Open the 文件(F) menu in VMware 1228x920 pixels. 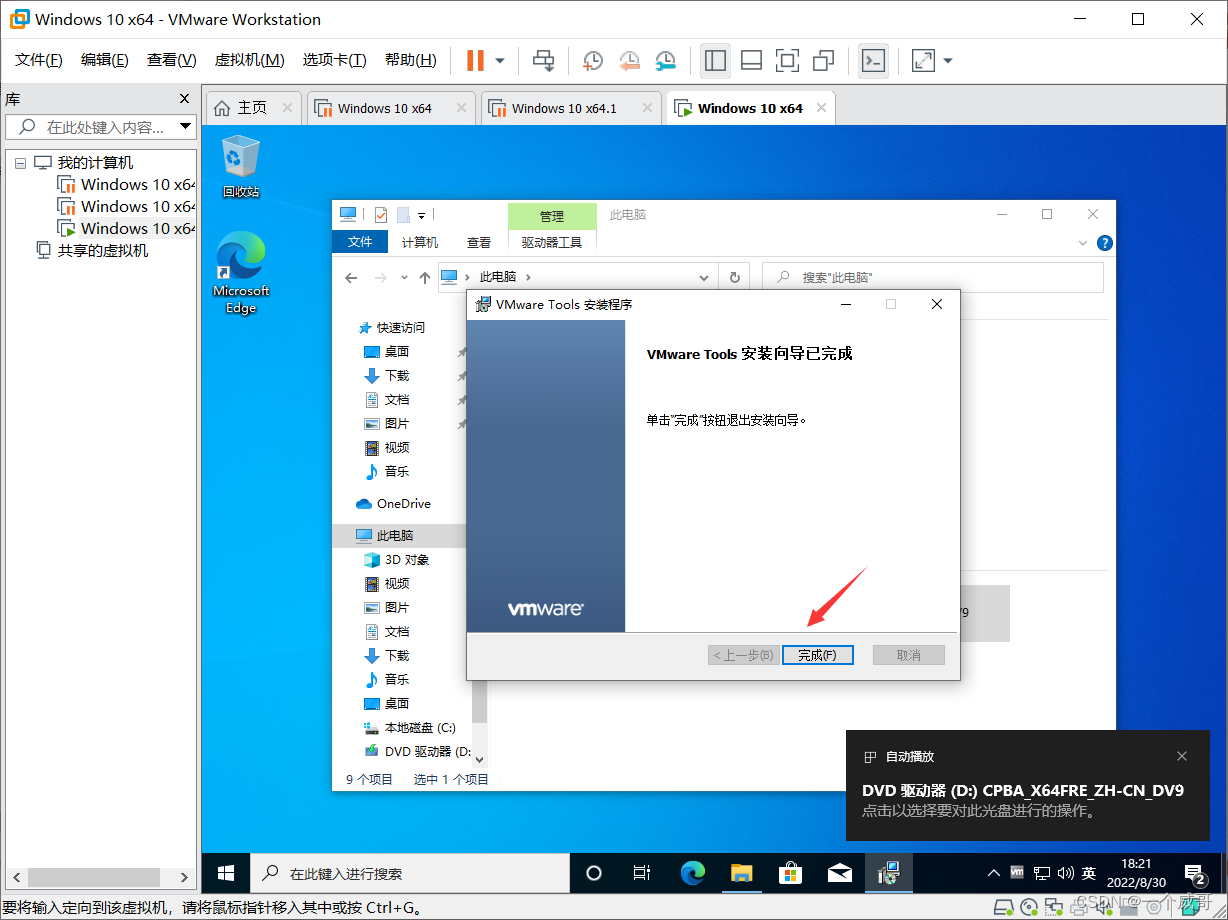(x=39, y=60)
